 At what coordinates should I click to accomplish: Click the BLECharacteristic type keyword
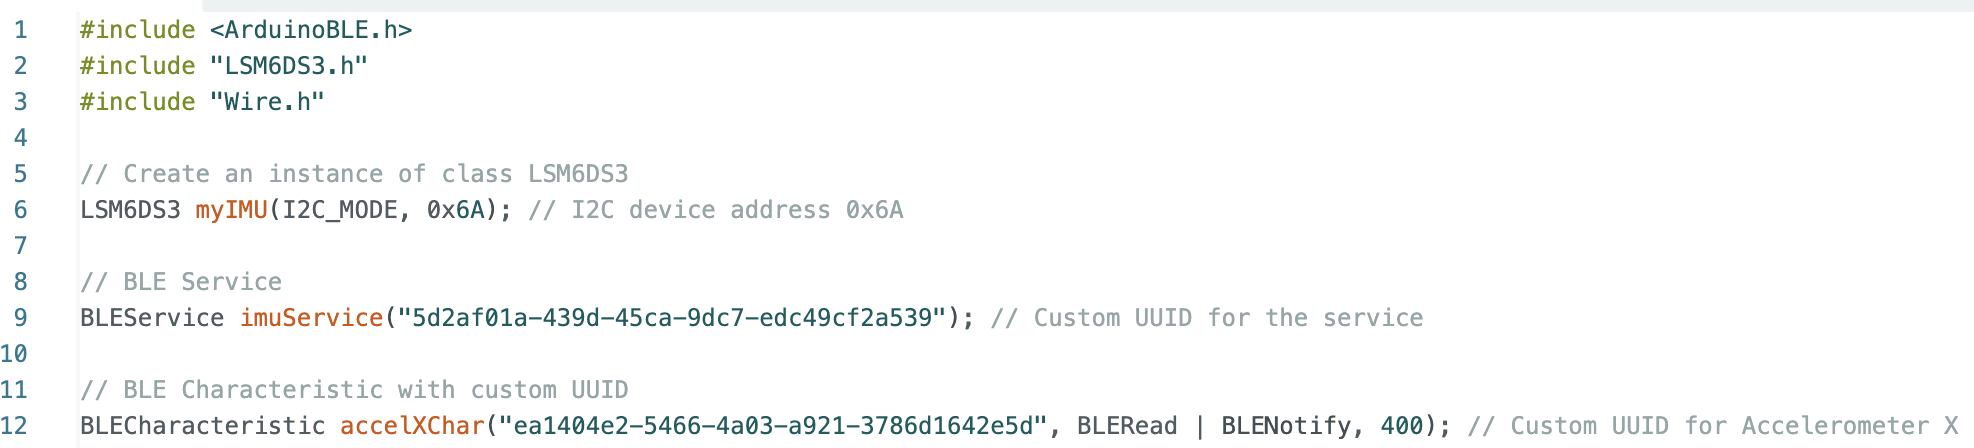pyautogui.click(x=203, y=426)
